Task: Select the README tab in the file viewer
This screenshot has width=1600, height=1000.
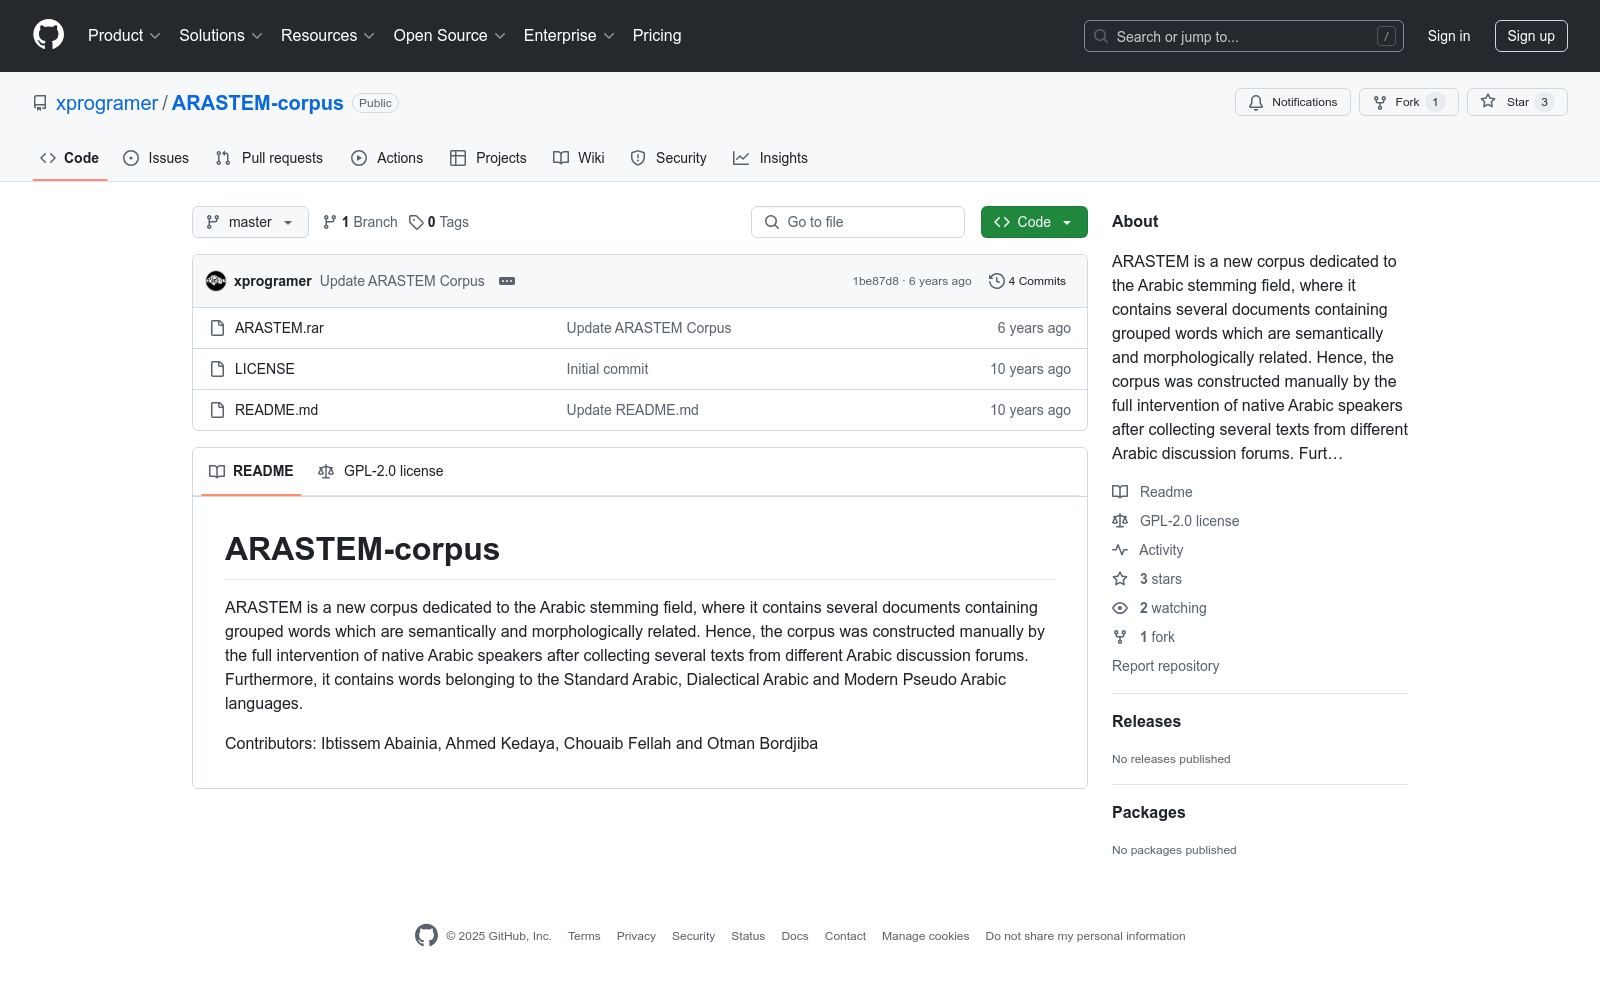Action: pyautogui.click(x=251, y=471)
